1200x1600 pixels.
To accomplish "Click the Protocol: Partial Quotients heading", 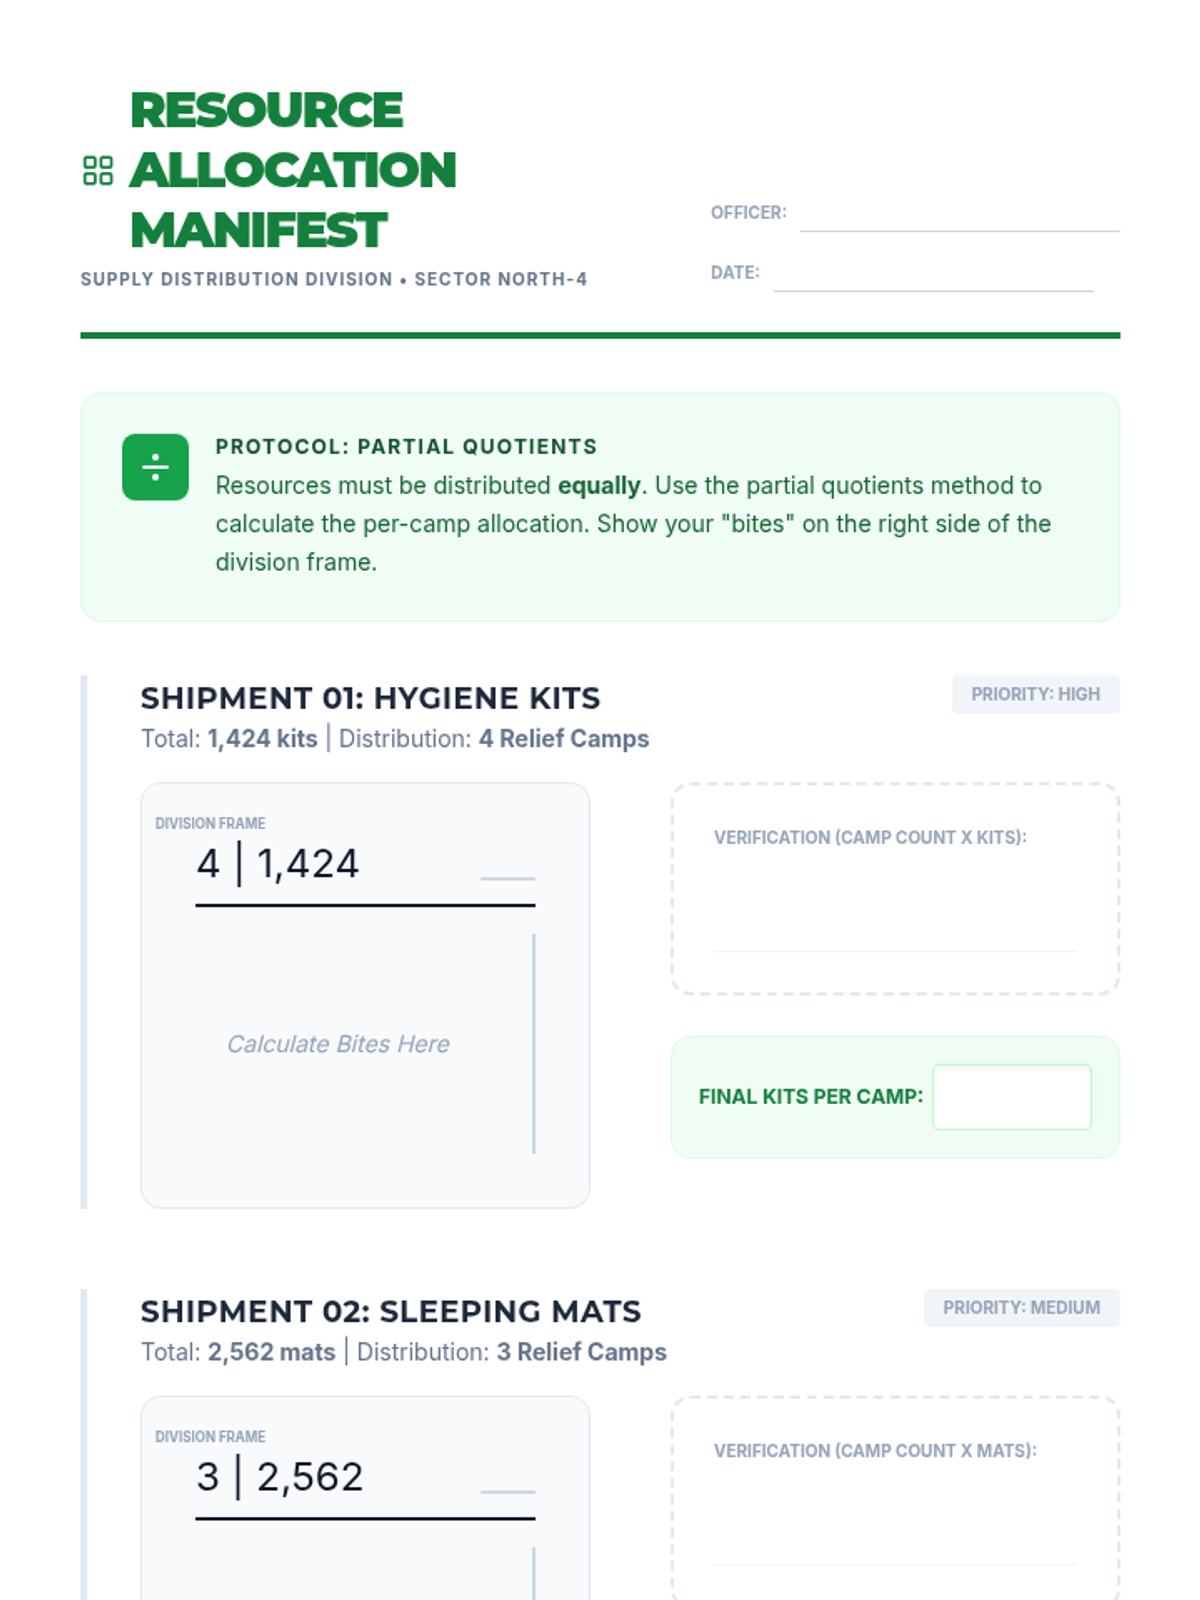I will click(406, 447).
